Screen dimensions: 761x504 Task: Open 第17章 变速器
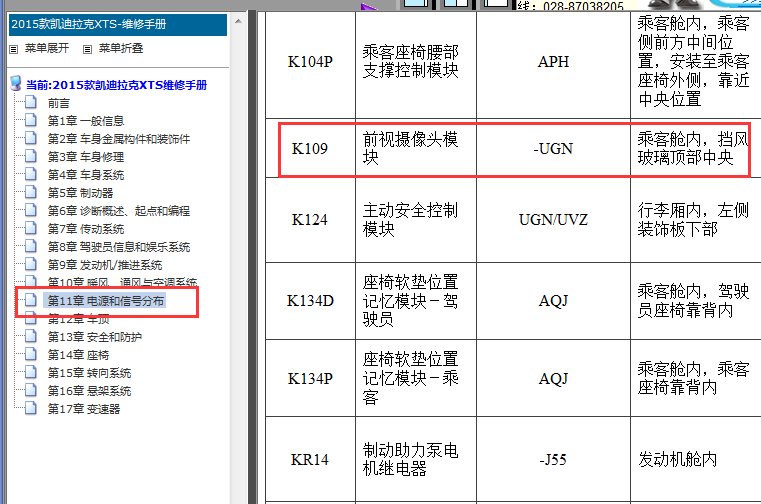tap(84, 409)
